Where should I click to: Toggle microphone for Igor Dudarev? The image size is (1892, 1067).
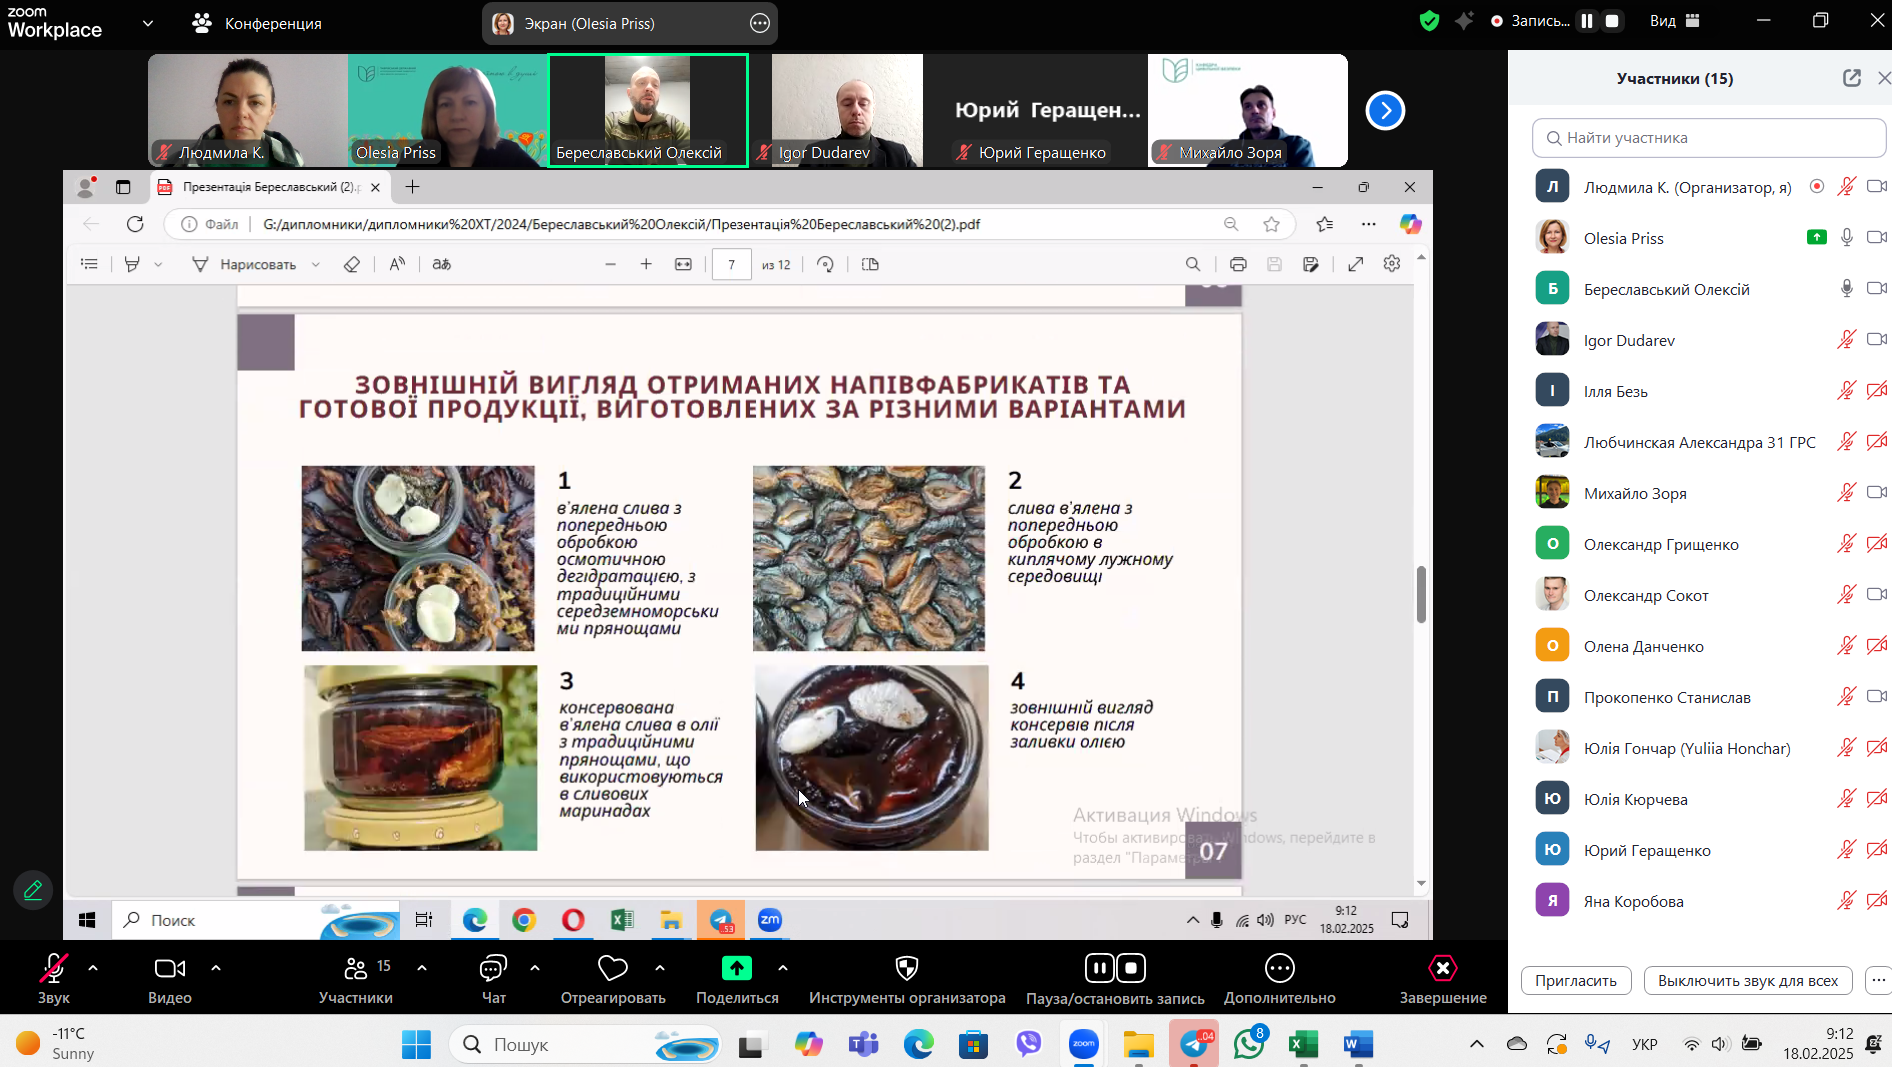pos(1846,340)
